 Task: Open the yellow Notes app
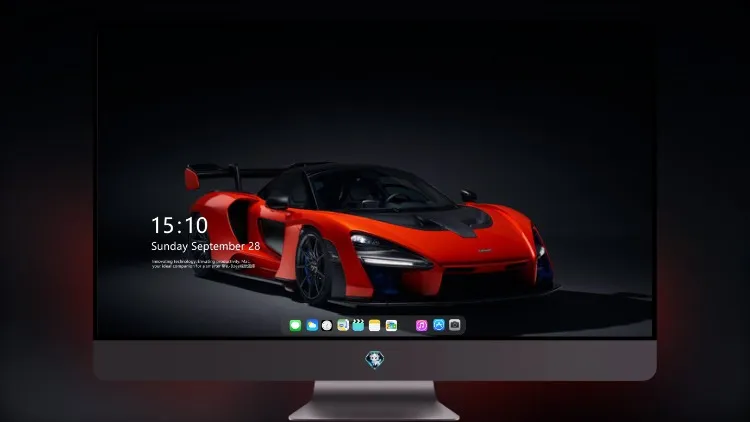375,325
